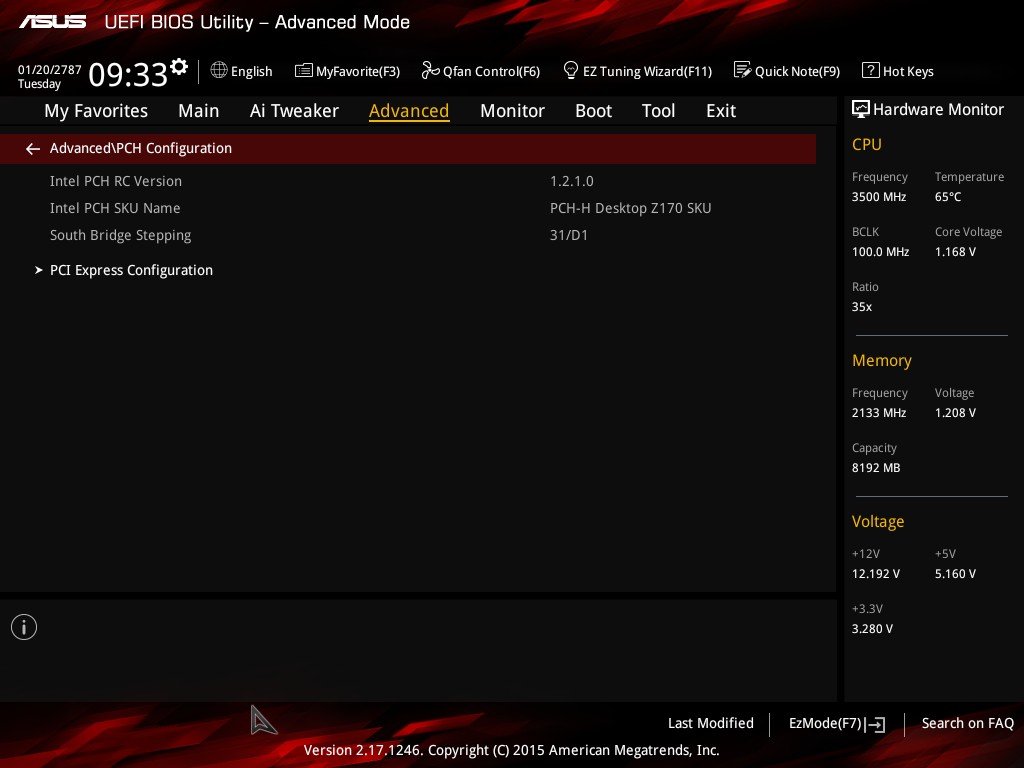Click the info circle icon
1024x768 pixels.
point(24,627)
